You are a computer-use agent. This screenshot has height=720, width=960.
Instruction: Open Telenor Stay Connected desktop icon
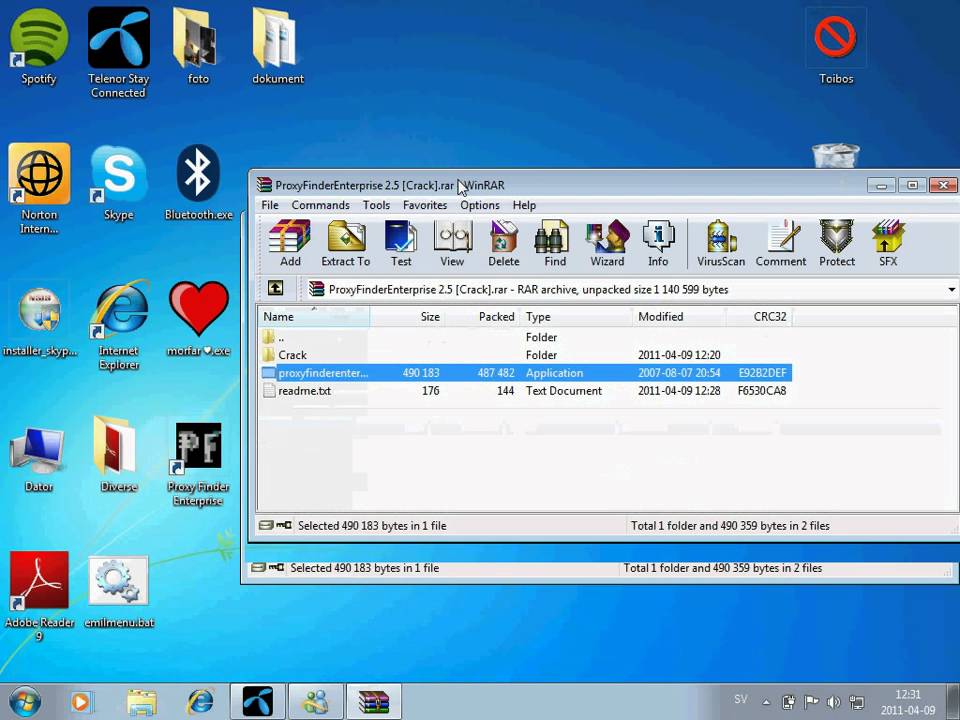pyautogui.click(x=118, y=52)
